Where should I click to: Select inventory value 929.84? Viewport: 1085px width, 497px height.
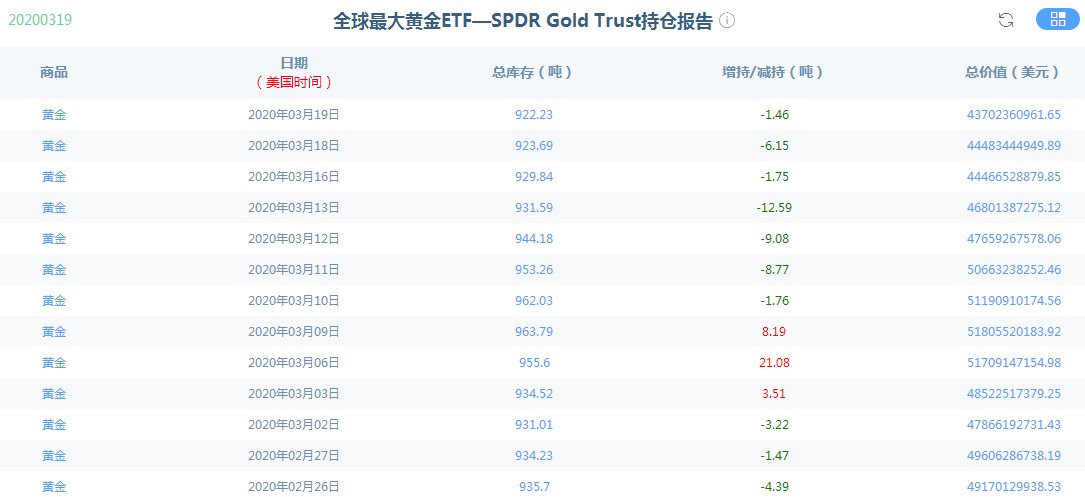click(x=534, y=177)
